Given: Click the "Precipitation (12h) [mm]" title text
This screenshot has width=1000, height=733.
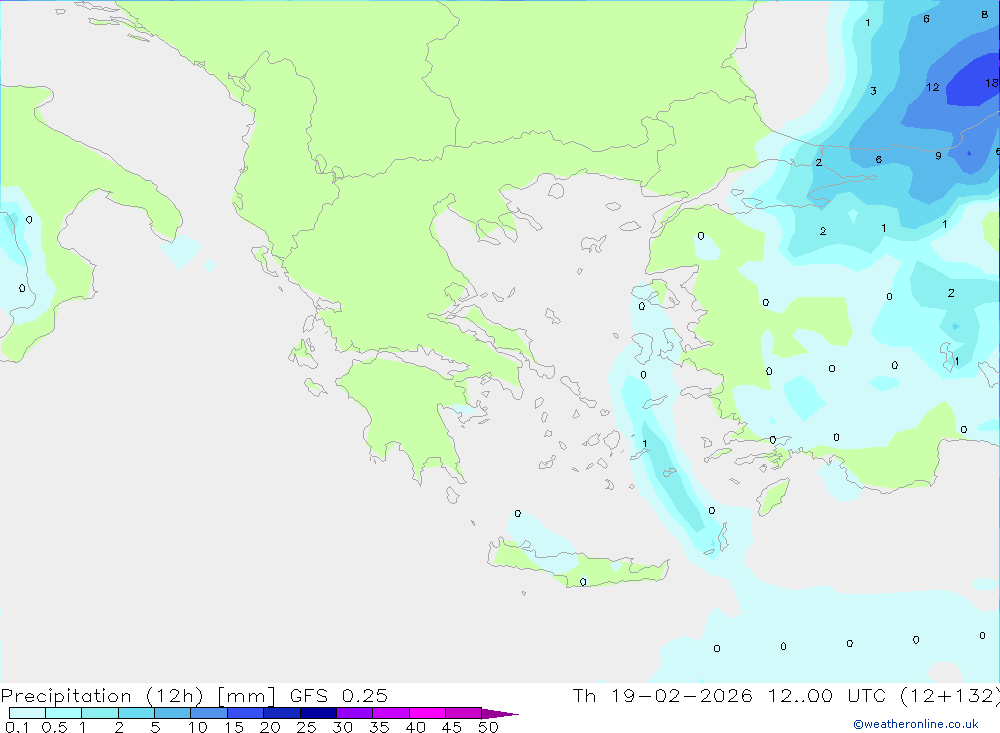Looking at the screenshot, I should 138,696.
